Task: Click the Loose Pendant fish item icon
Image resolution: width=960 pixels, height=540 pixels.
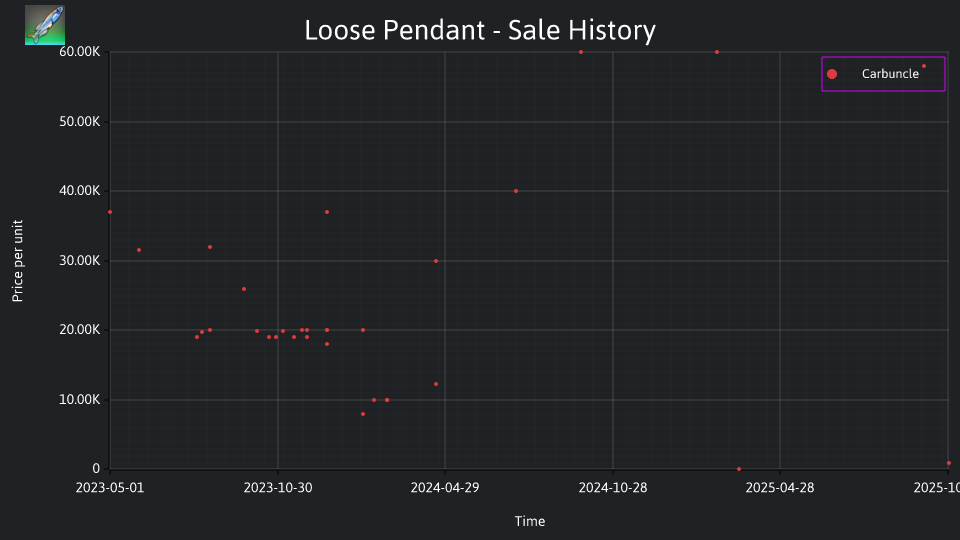Action: coord(45,25)
